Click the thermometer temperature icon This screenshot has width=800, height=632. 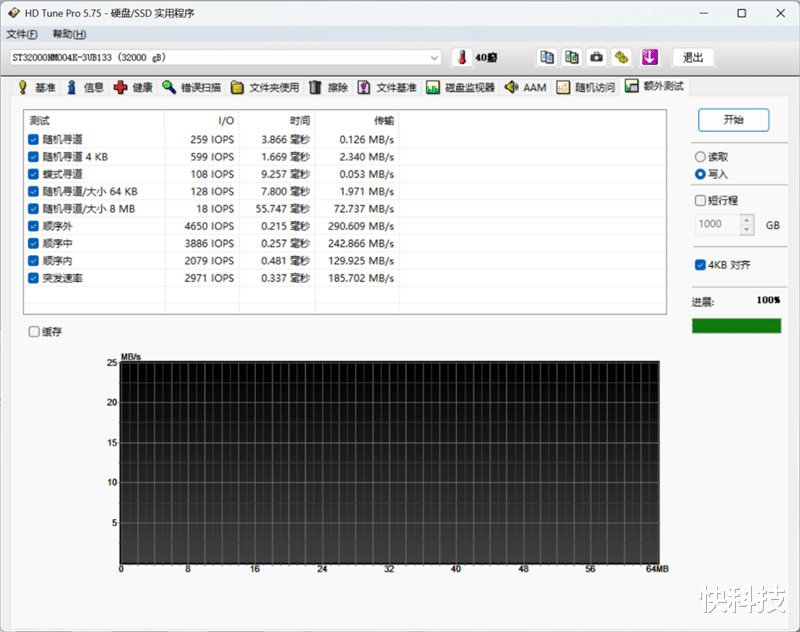(462, 57)
